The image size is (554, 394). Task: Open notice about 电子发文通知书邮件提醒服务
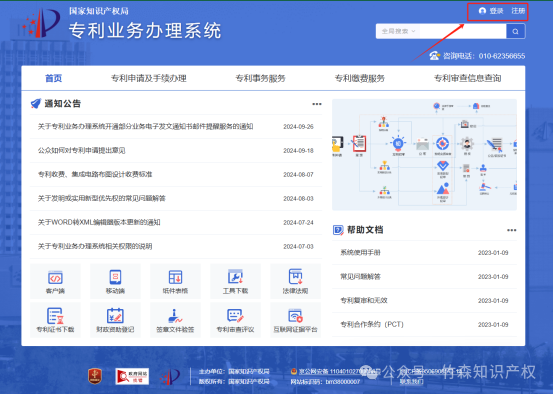click(146, 127)
